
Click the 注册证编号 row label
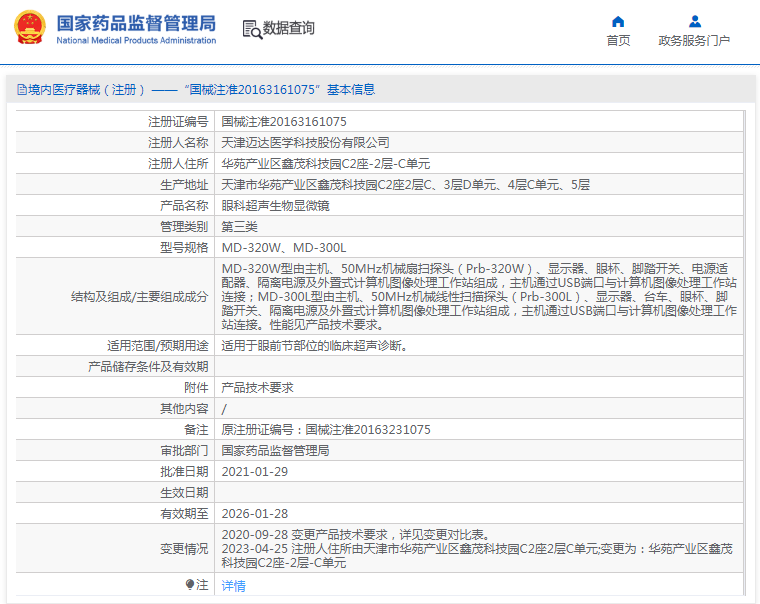(x=178, y=122)
